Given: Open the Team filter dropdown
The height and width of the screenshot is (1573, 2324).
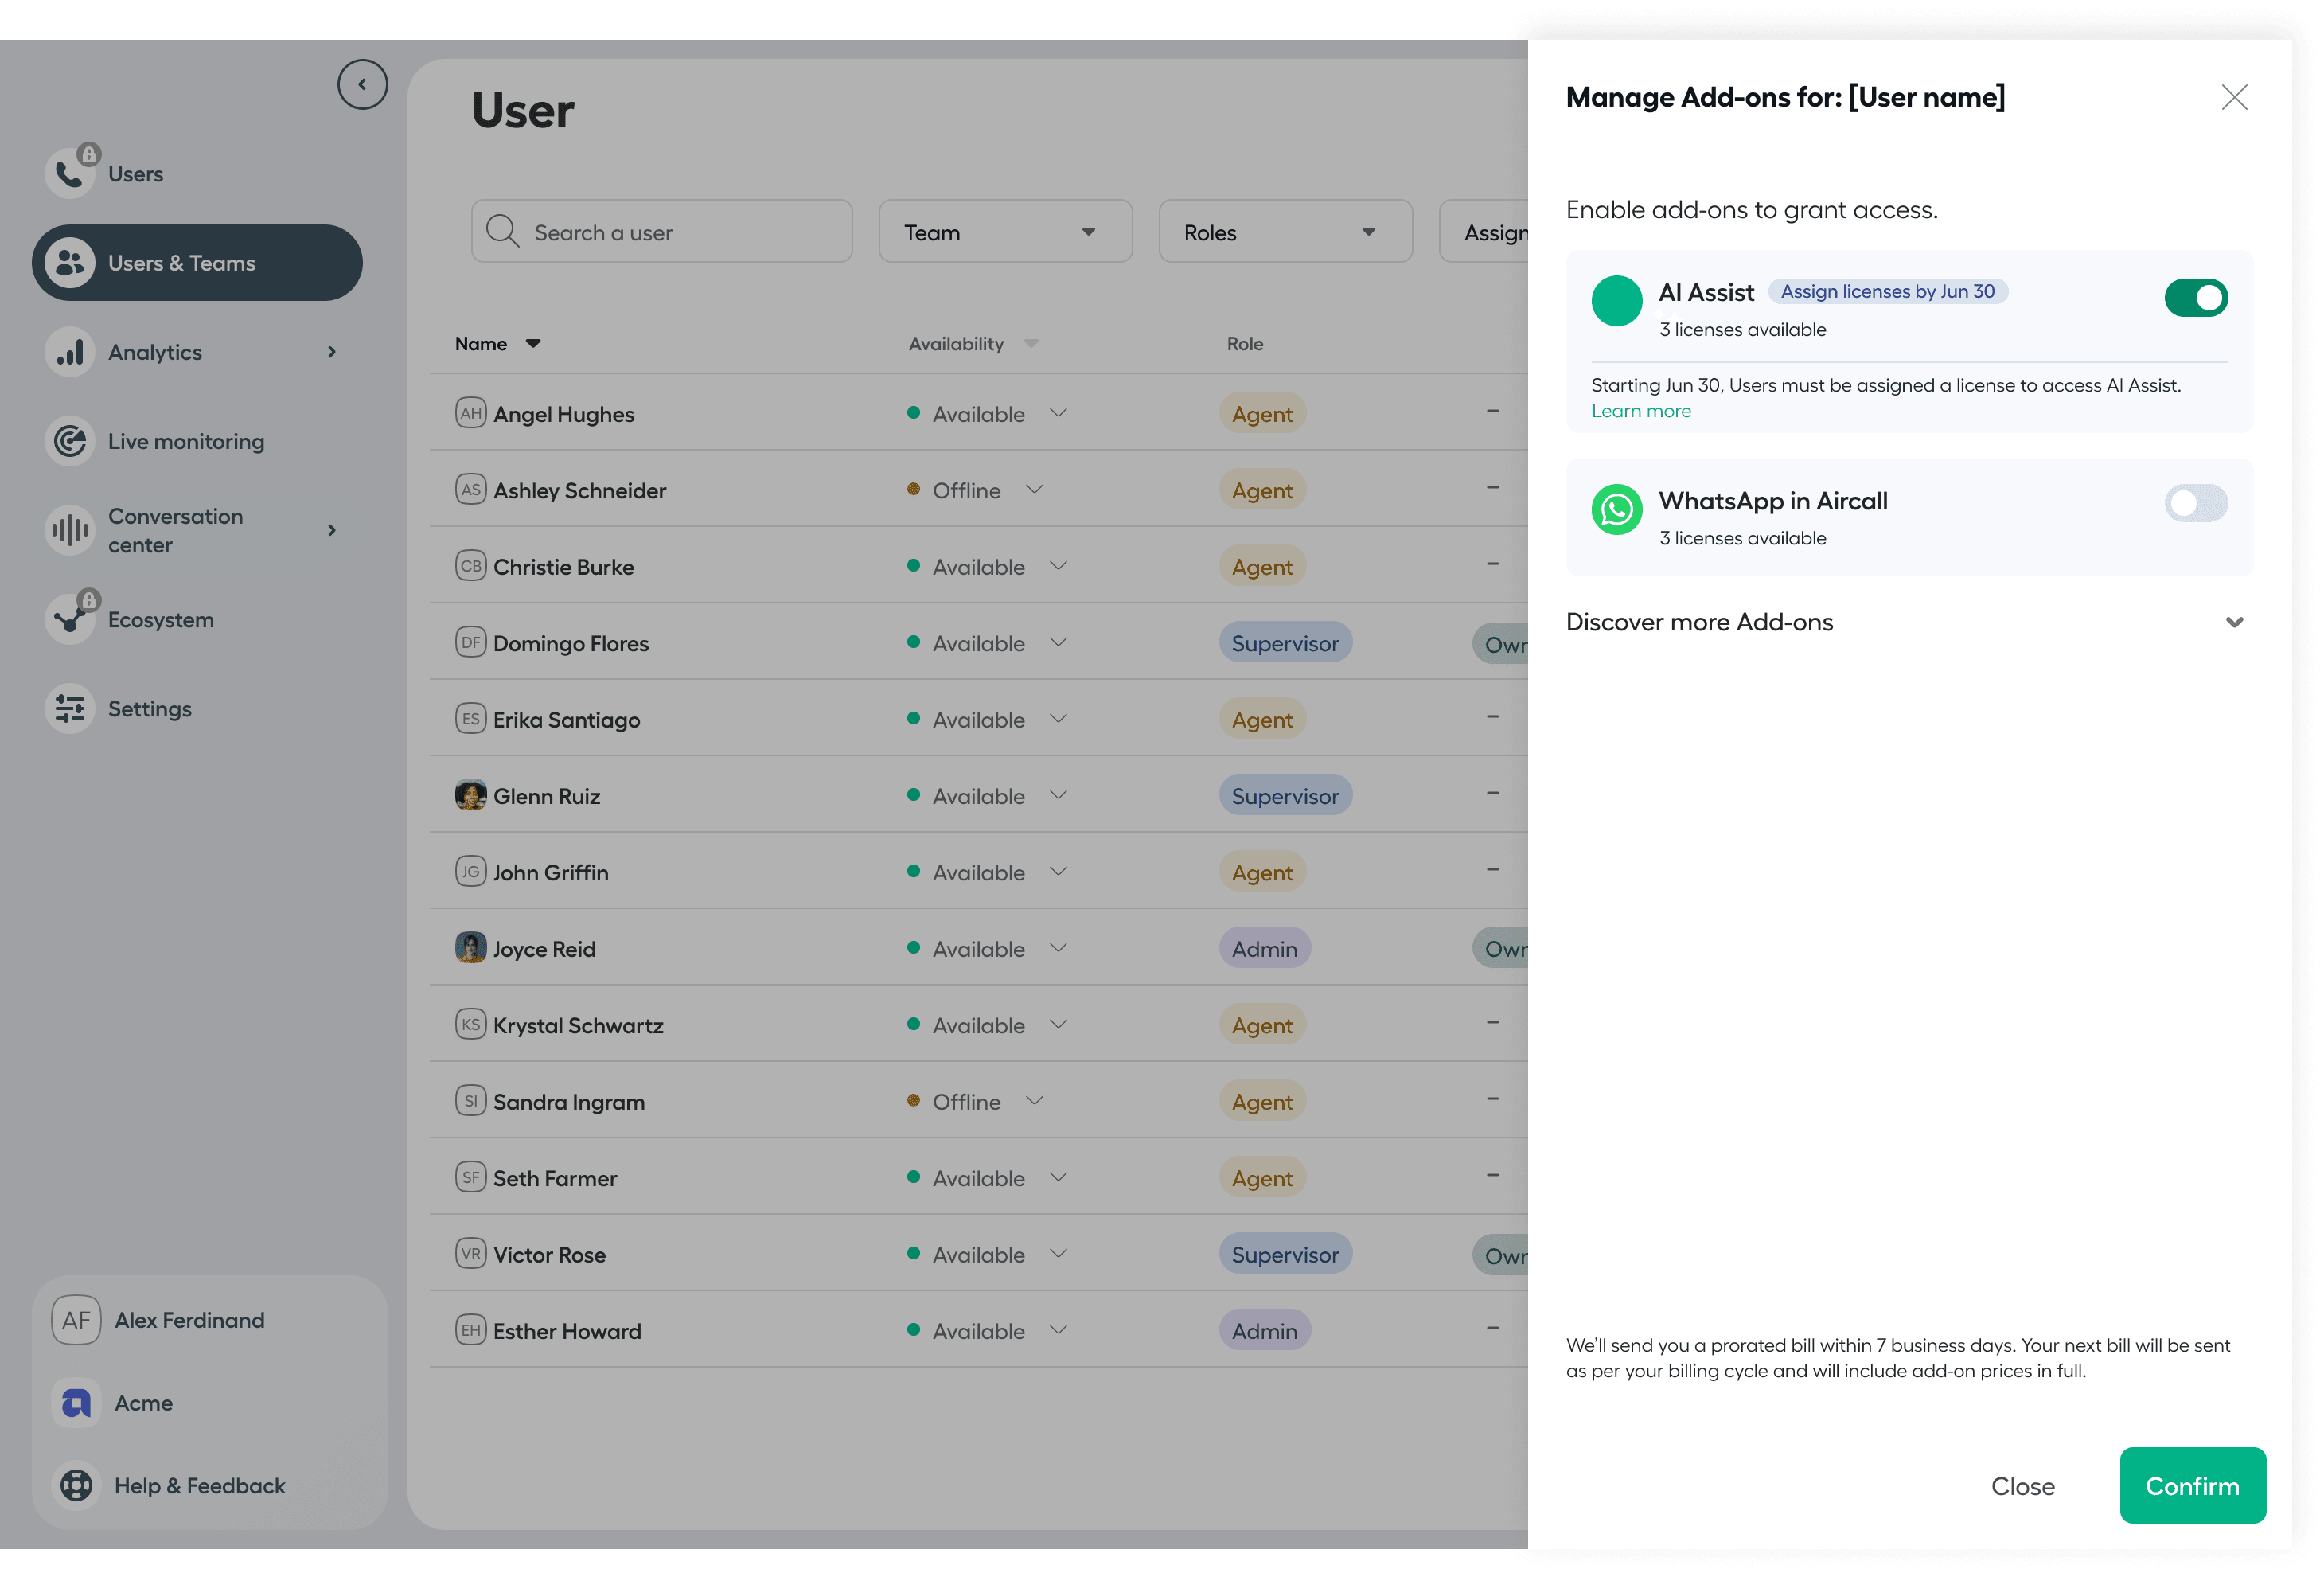Looking at the screenshot, I should point(1004,232).
